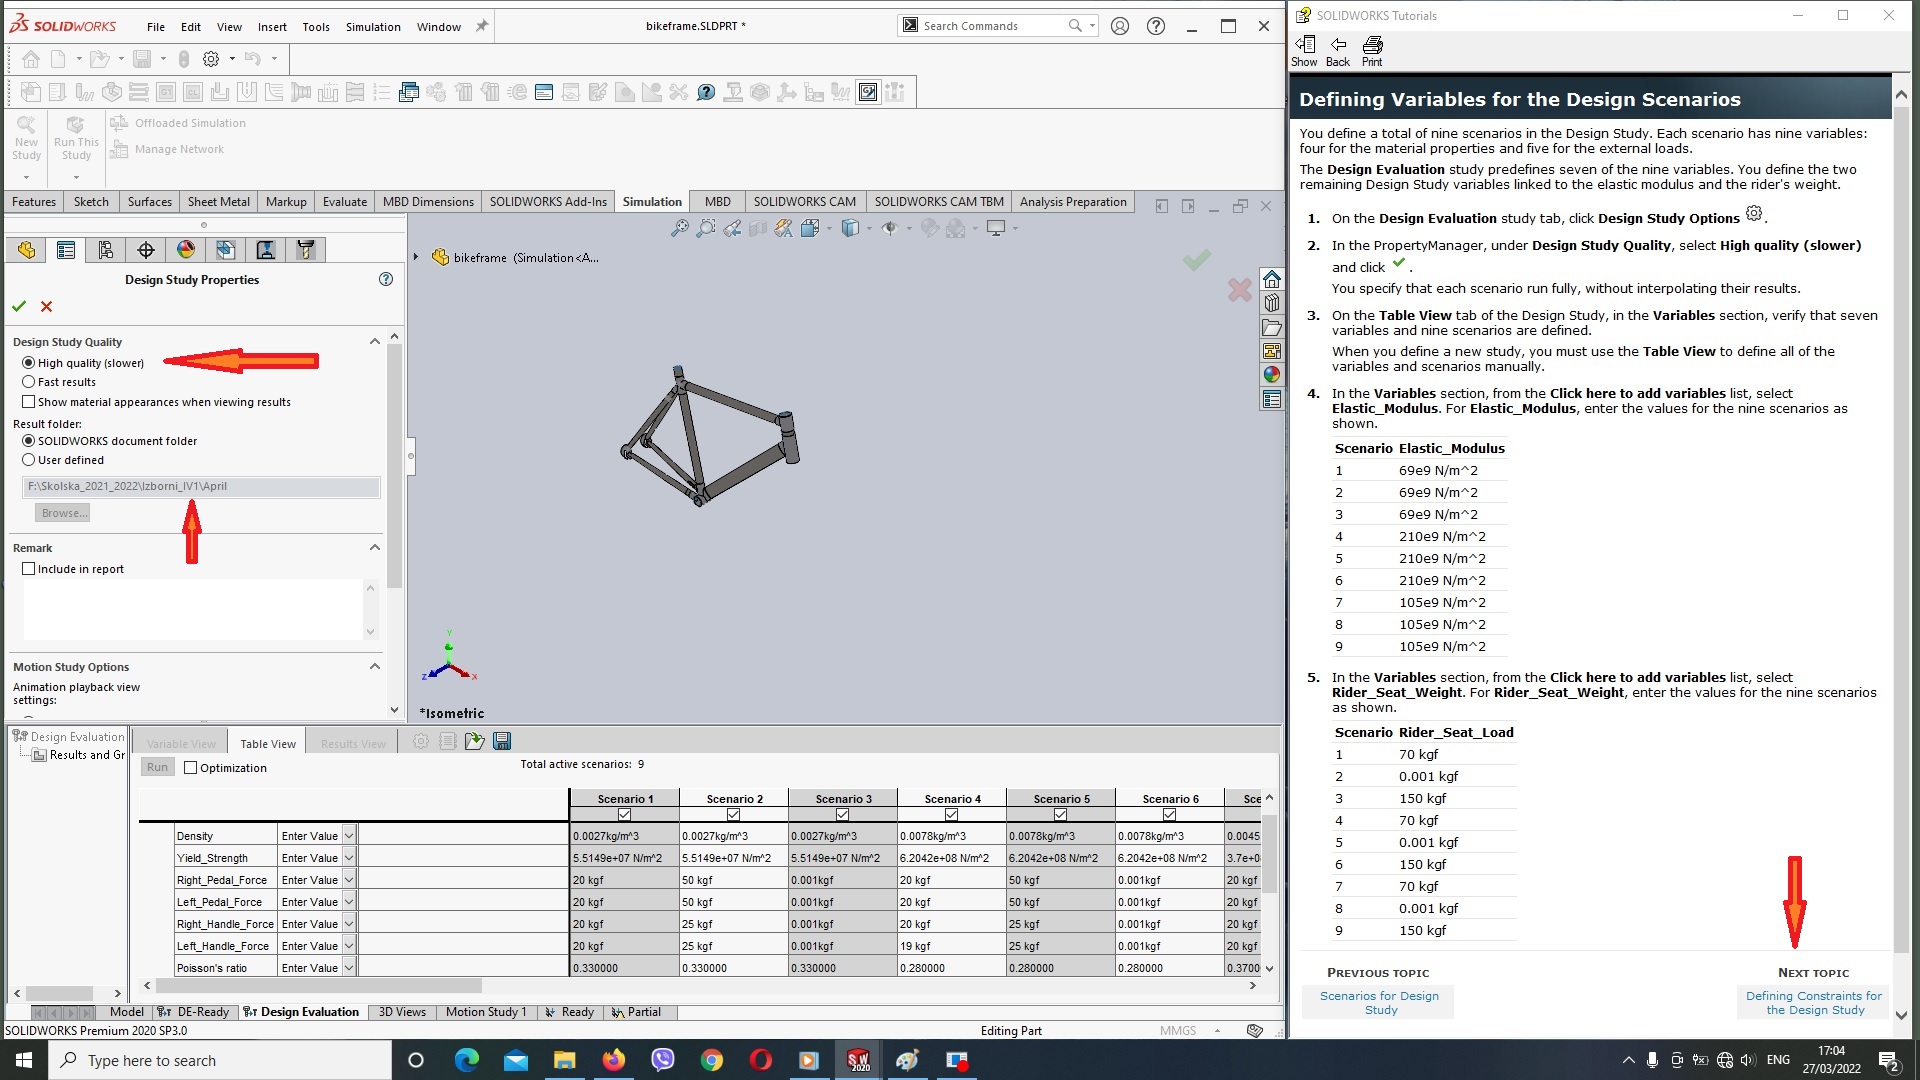Toggle Include in report checkbox
This screenshot has width=1920, height=1080.
28,569
